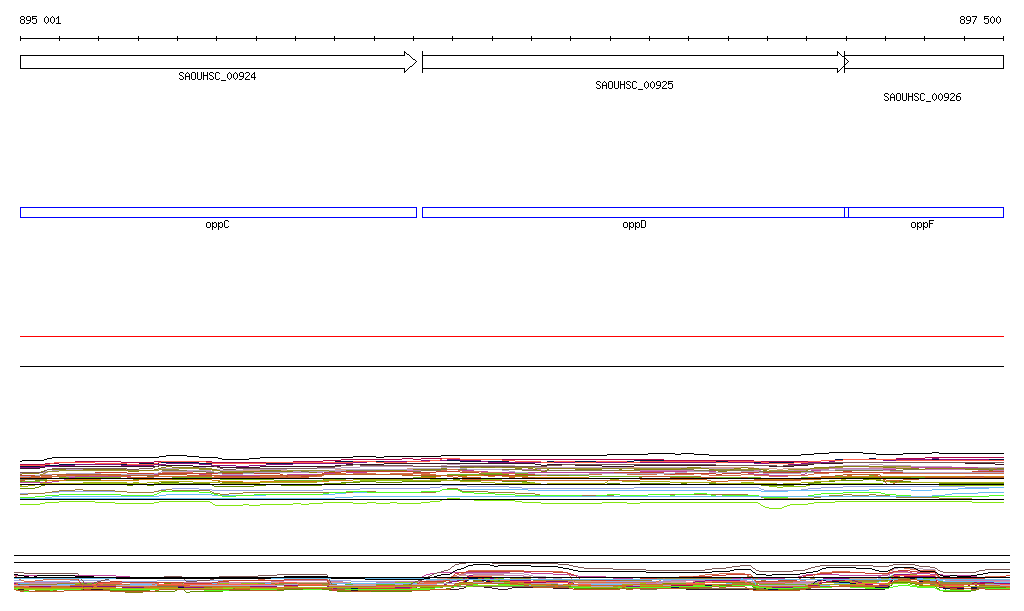Pick the blue oppF feature box
The image size is (1024, 611).
(x=925, y=212)
